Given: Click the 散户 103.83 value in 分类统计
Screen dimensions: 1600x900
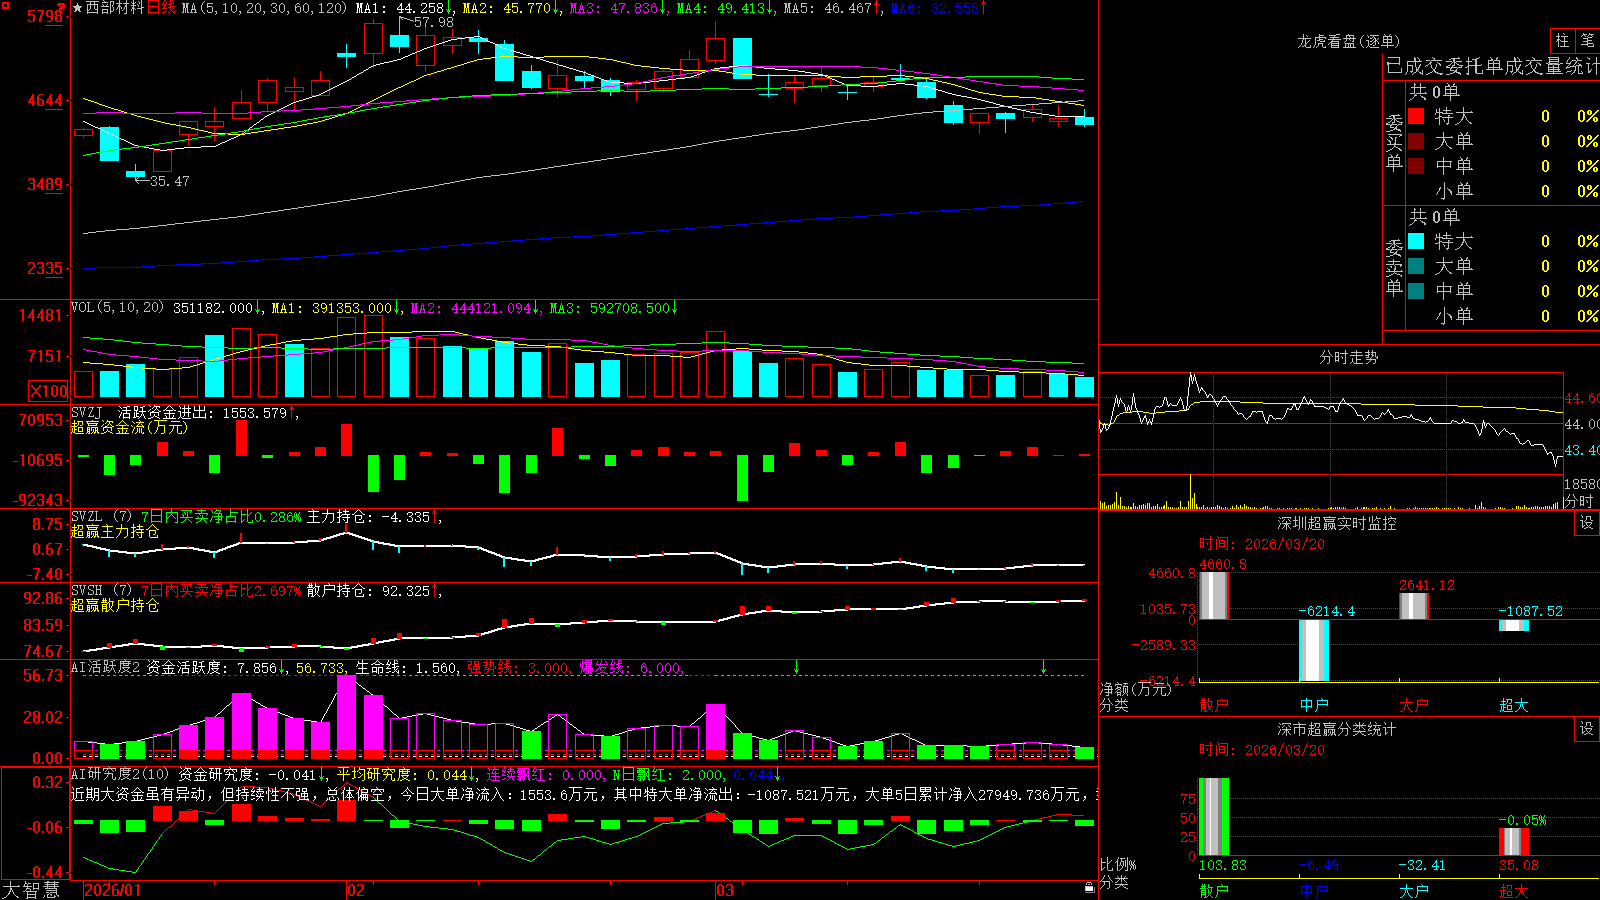Looking at the screenshot, I should [x=1223, y=865].
